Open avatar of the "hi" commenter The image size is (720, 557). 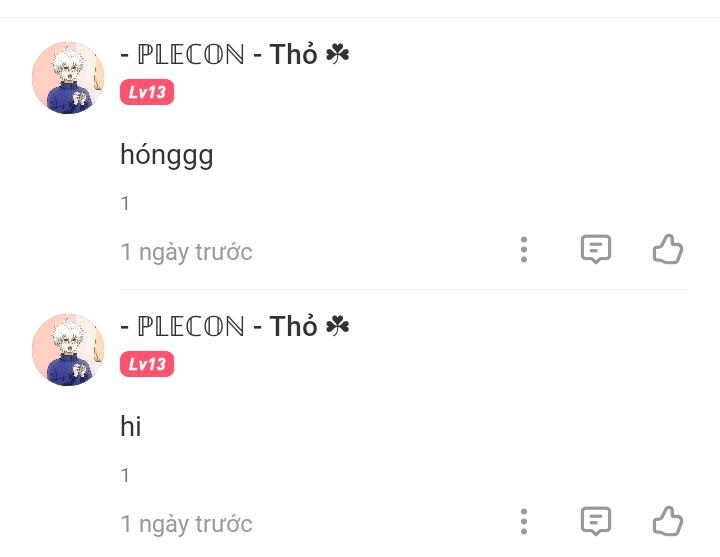68,349
